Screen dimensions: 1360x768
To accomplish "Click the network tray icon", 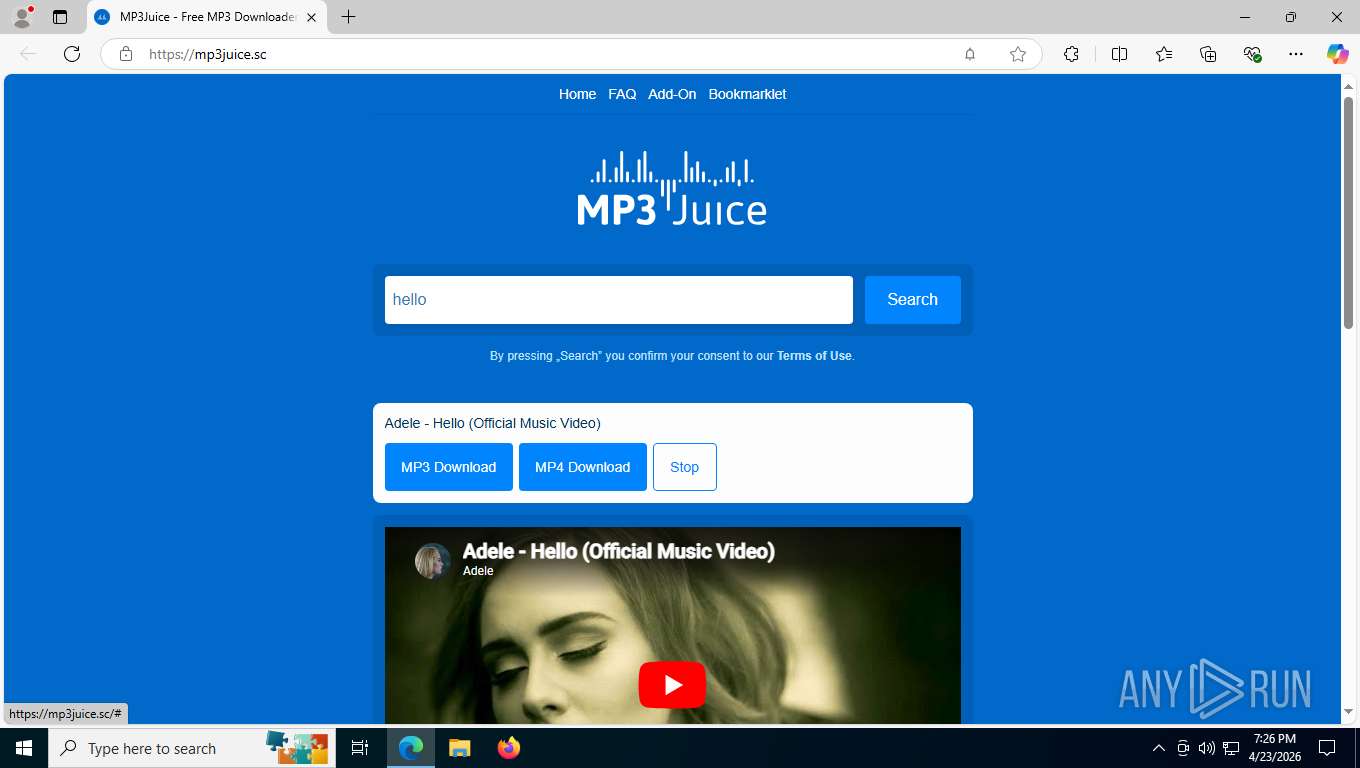I will coord(1231,748).
